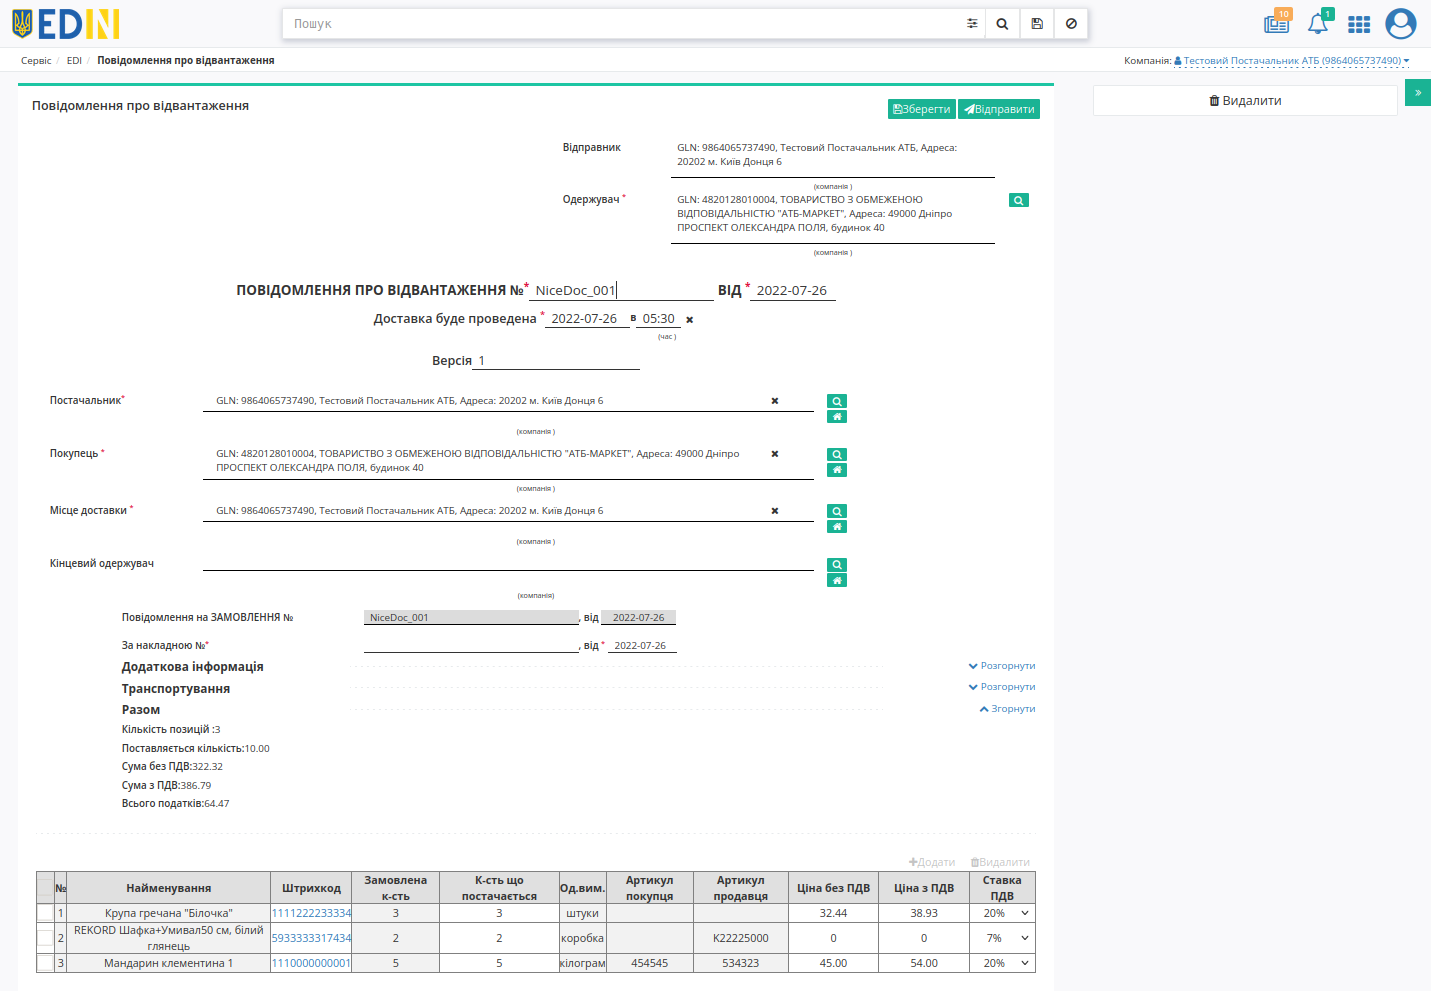Image resolution: width=1431 pixels, height=991 pixels.
Task: Click Видалити above the items table
Action: tap(1000, 862)
